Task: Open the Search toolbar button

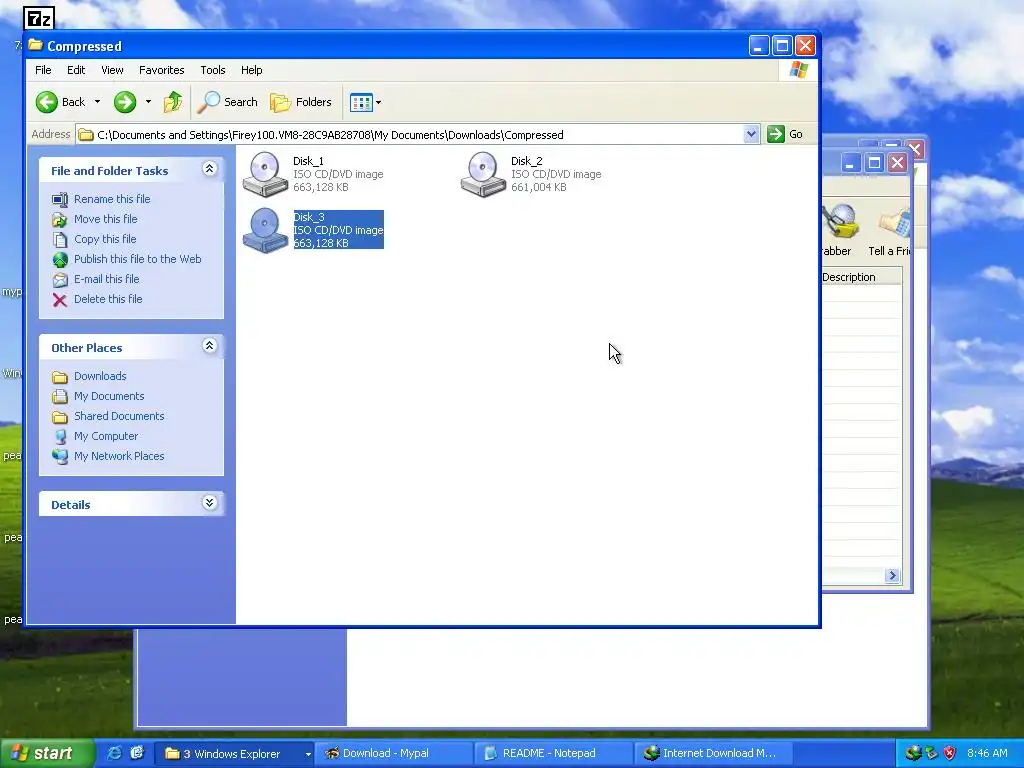Action: click(x=228, y=102)
